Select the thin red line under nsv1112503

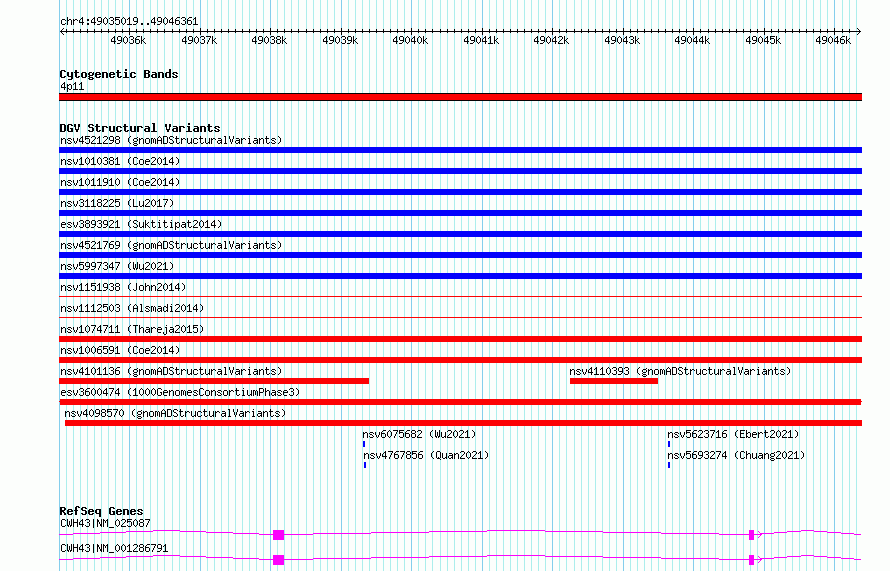tap(460, 317)
